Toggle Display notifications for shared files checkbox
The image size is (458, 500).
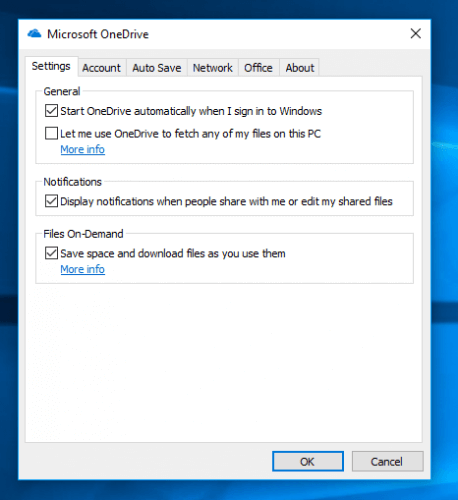point(51,201)
